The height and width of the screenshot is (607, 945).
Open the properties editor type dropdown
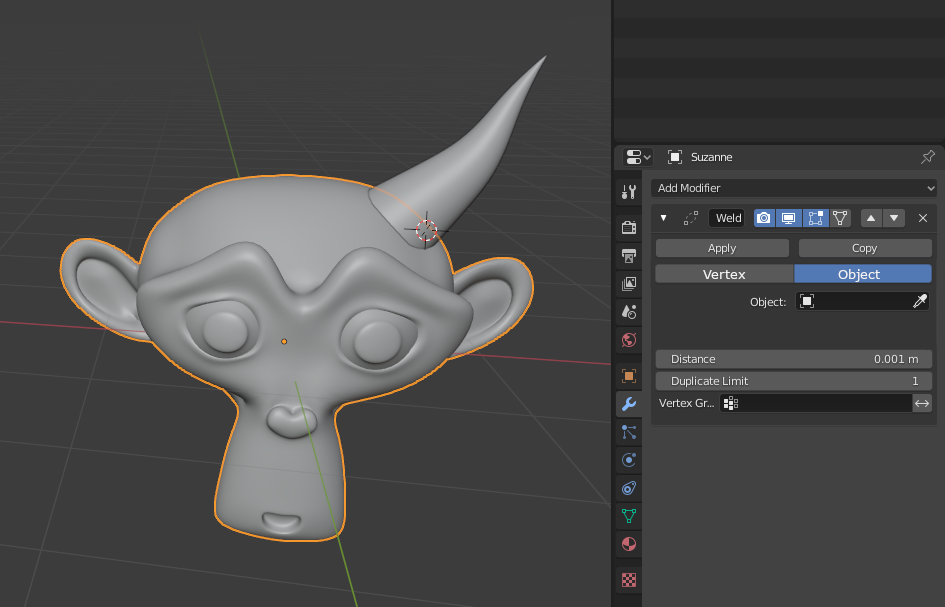(638, 157)
